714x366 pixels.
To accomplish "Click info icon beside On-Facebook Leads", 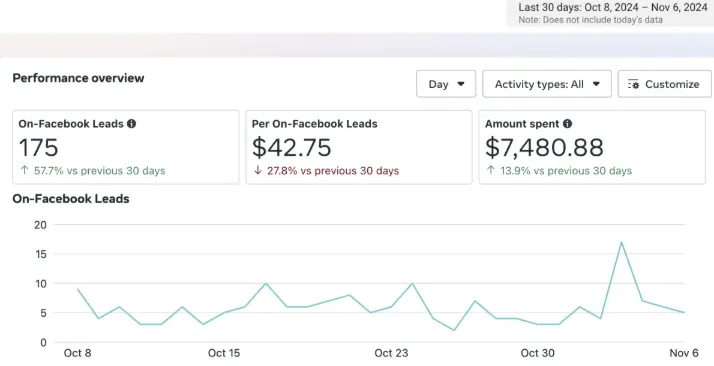I will pyautogui.click(x=132, y=124).
